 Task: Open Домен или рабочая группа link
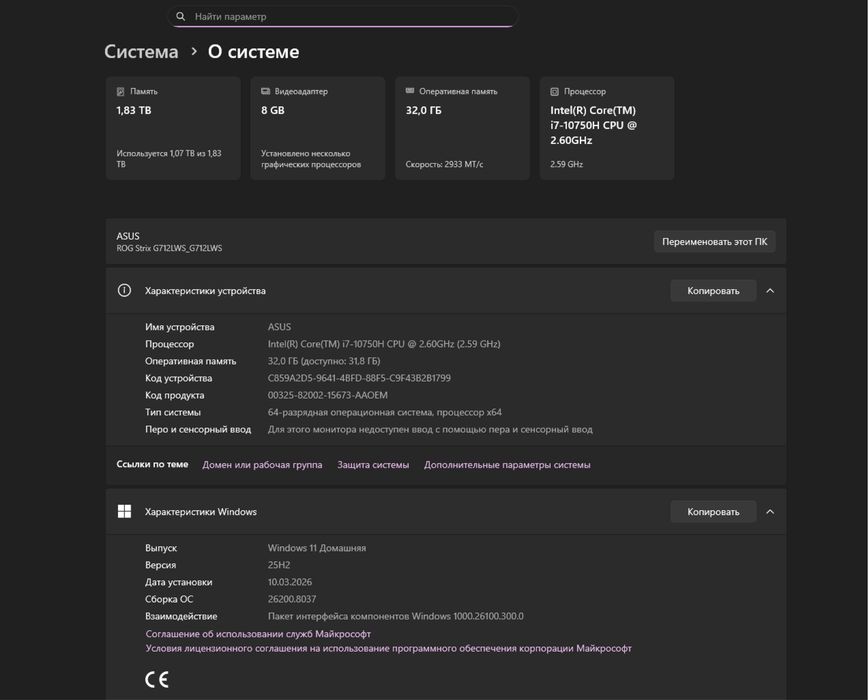262,465
